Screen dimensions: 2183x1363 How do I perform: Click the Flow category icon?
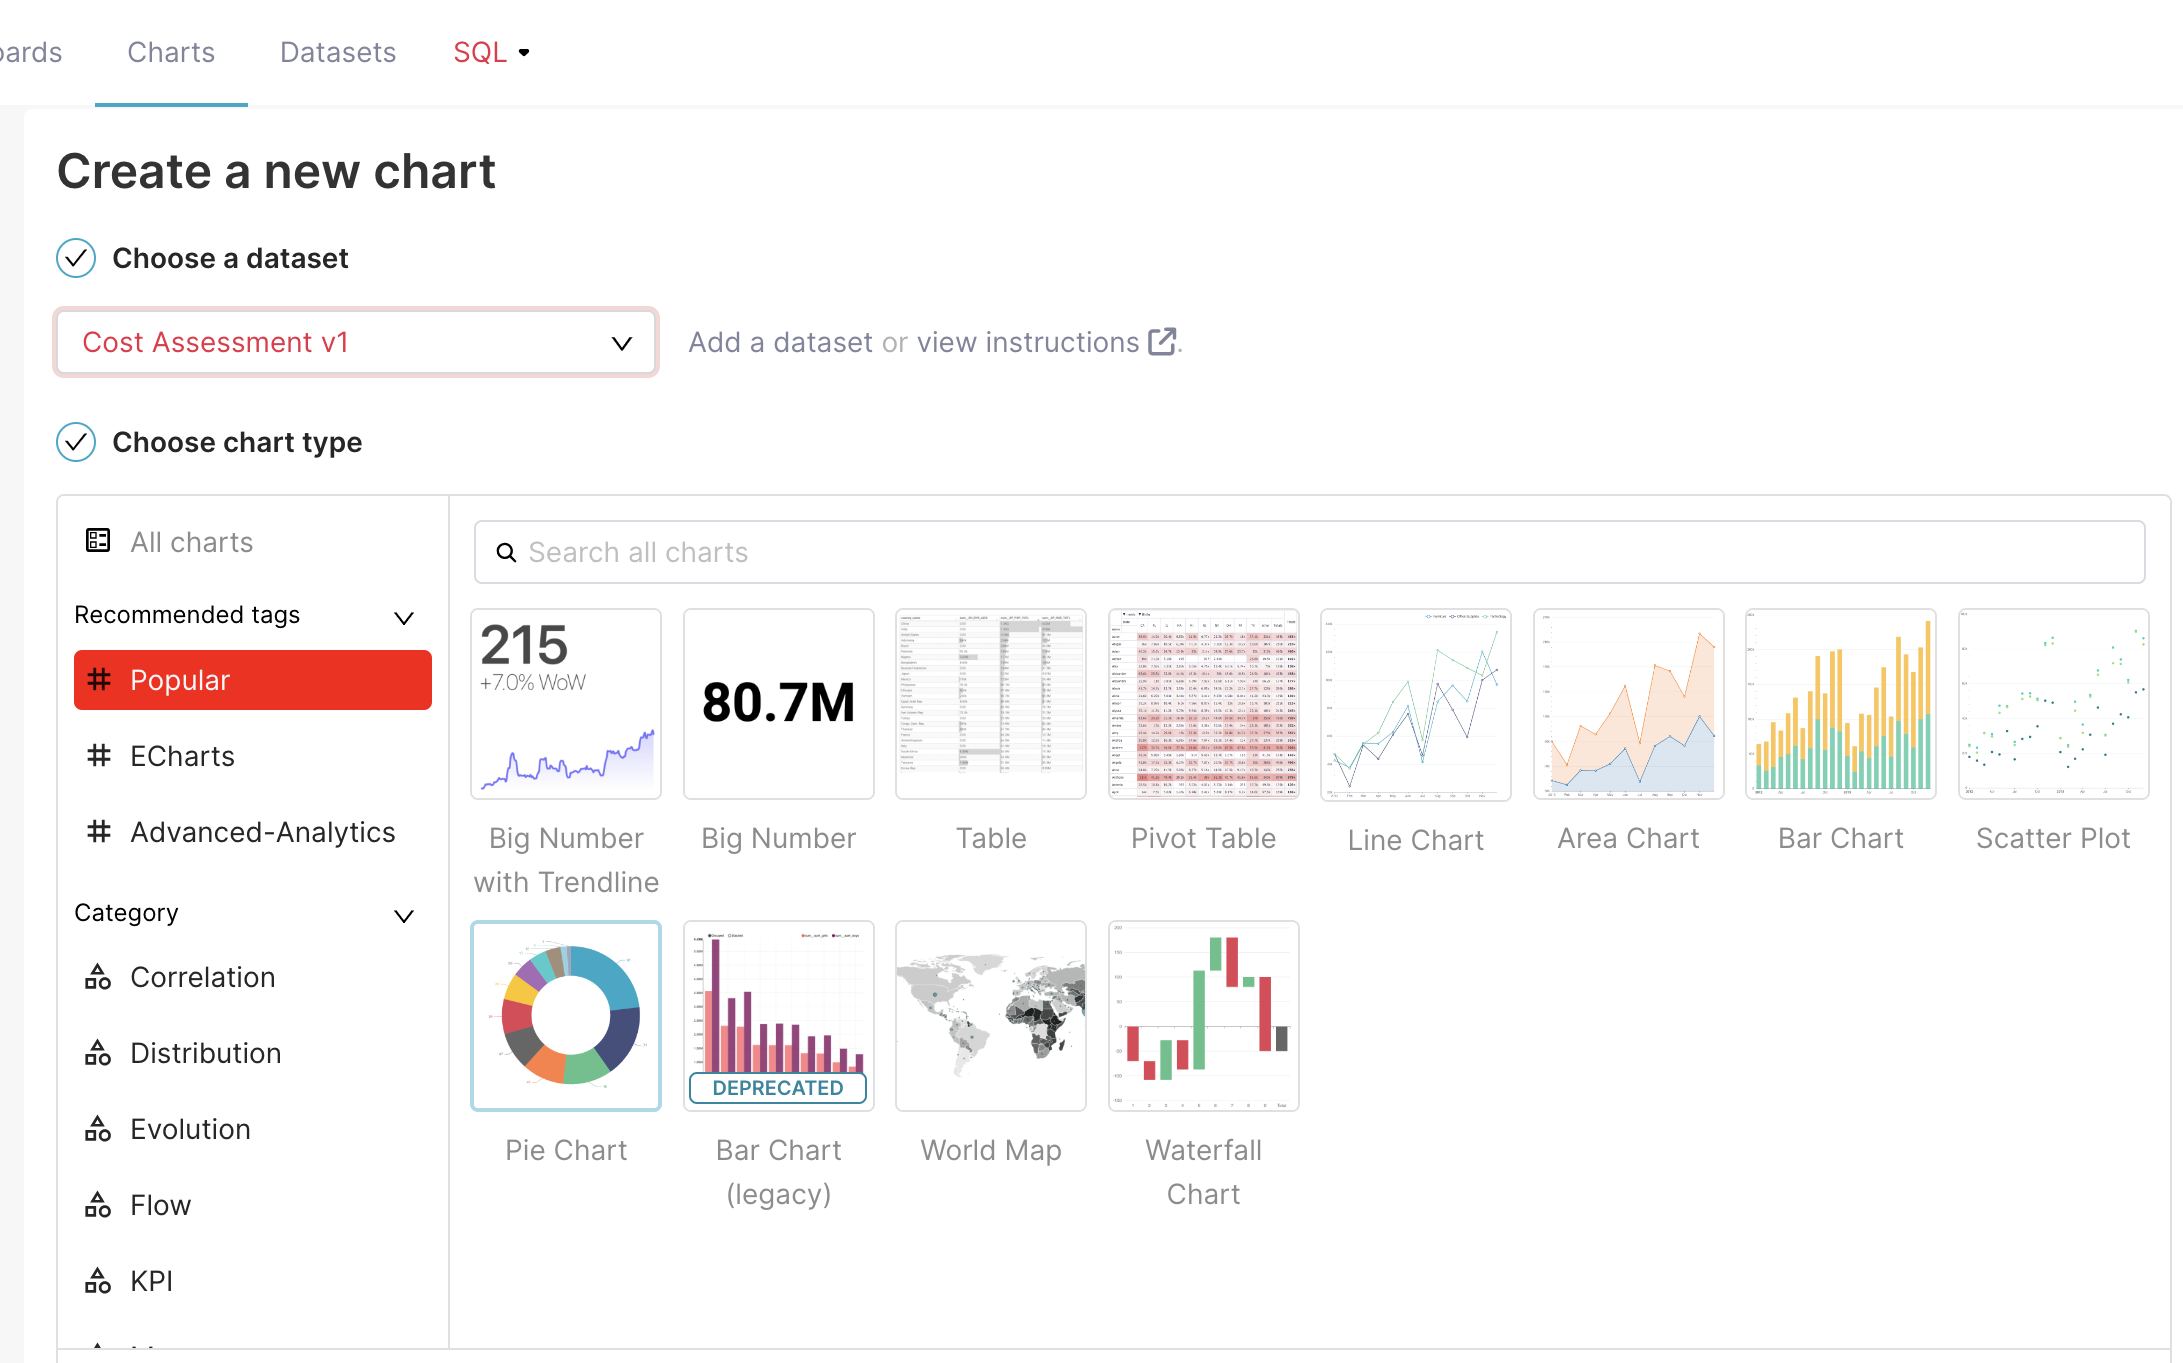tap(98, 1205)
